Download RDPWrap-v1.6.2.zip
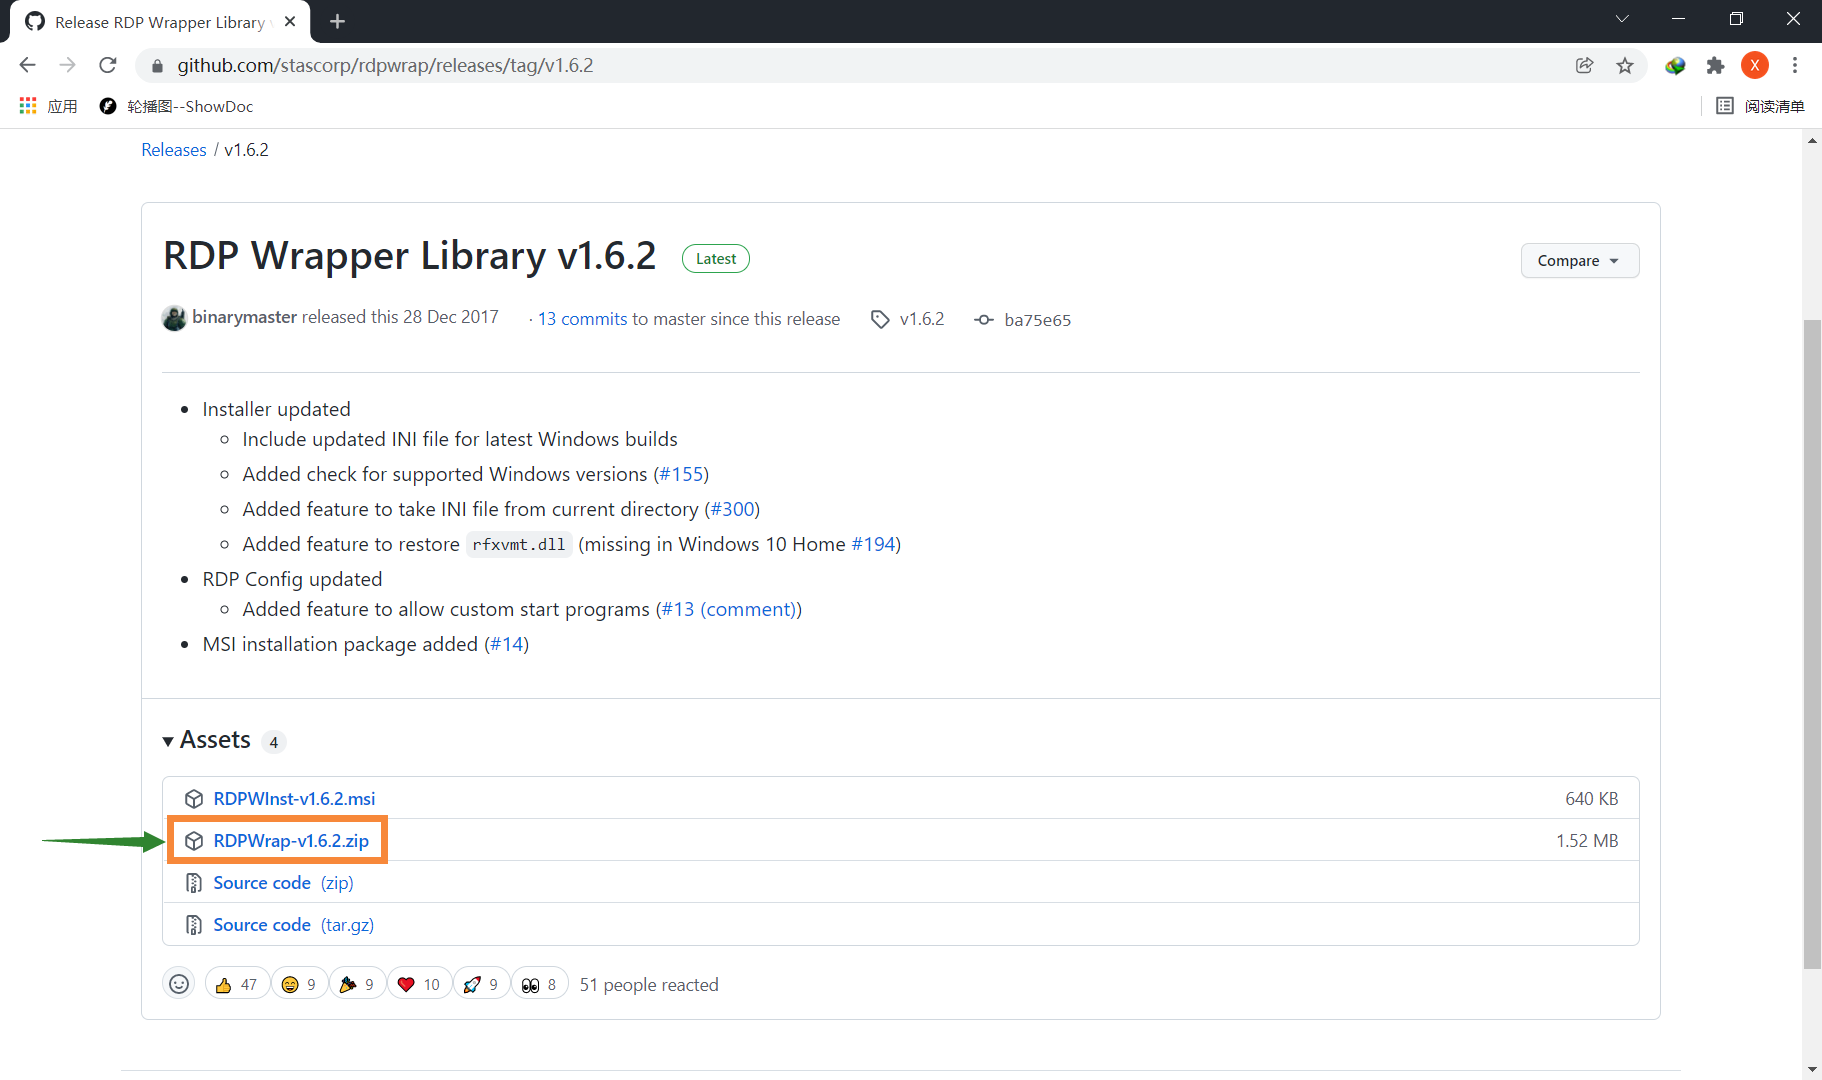The image size is (1822, 1080). (x=291, y=840)
